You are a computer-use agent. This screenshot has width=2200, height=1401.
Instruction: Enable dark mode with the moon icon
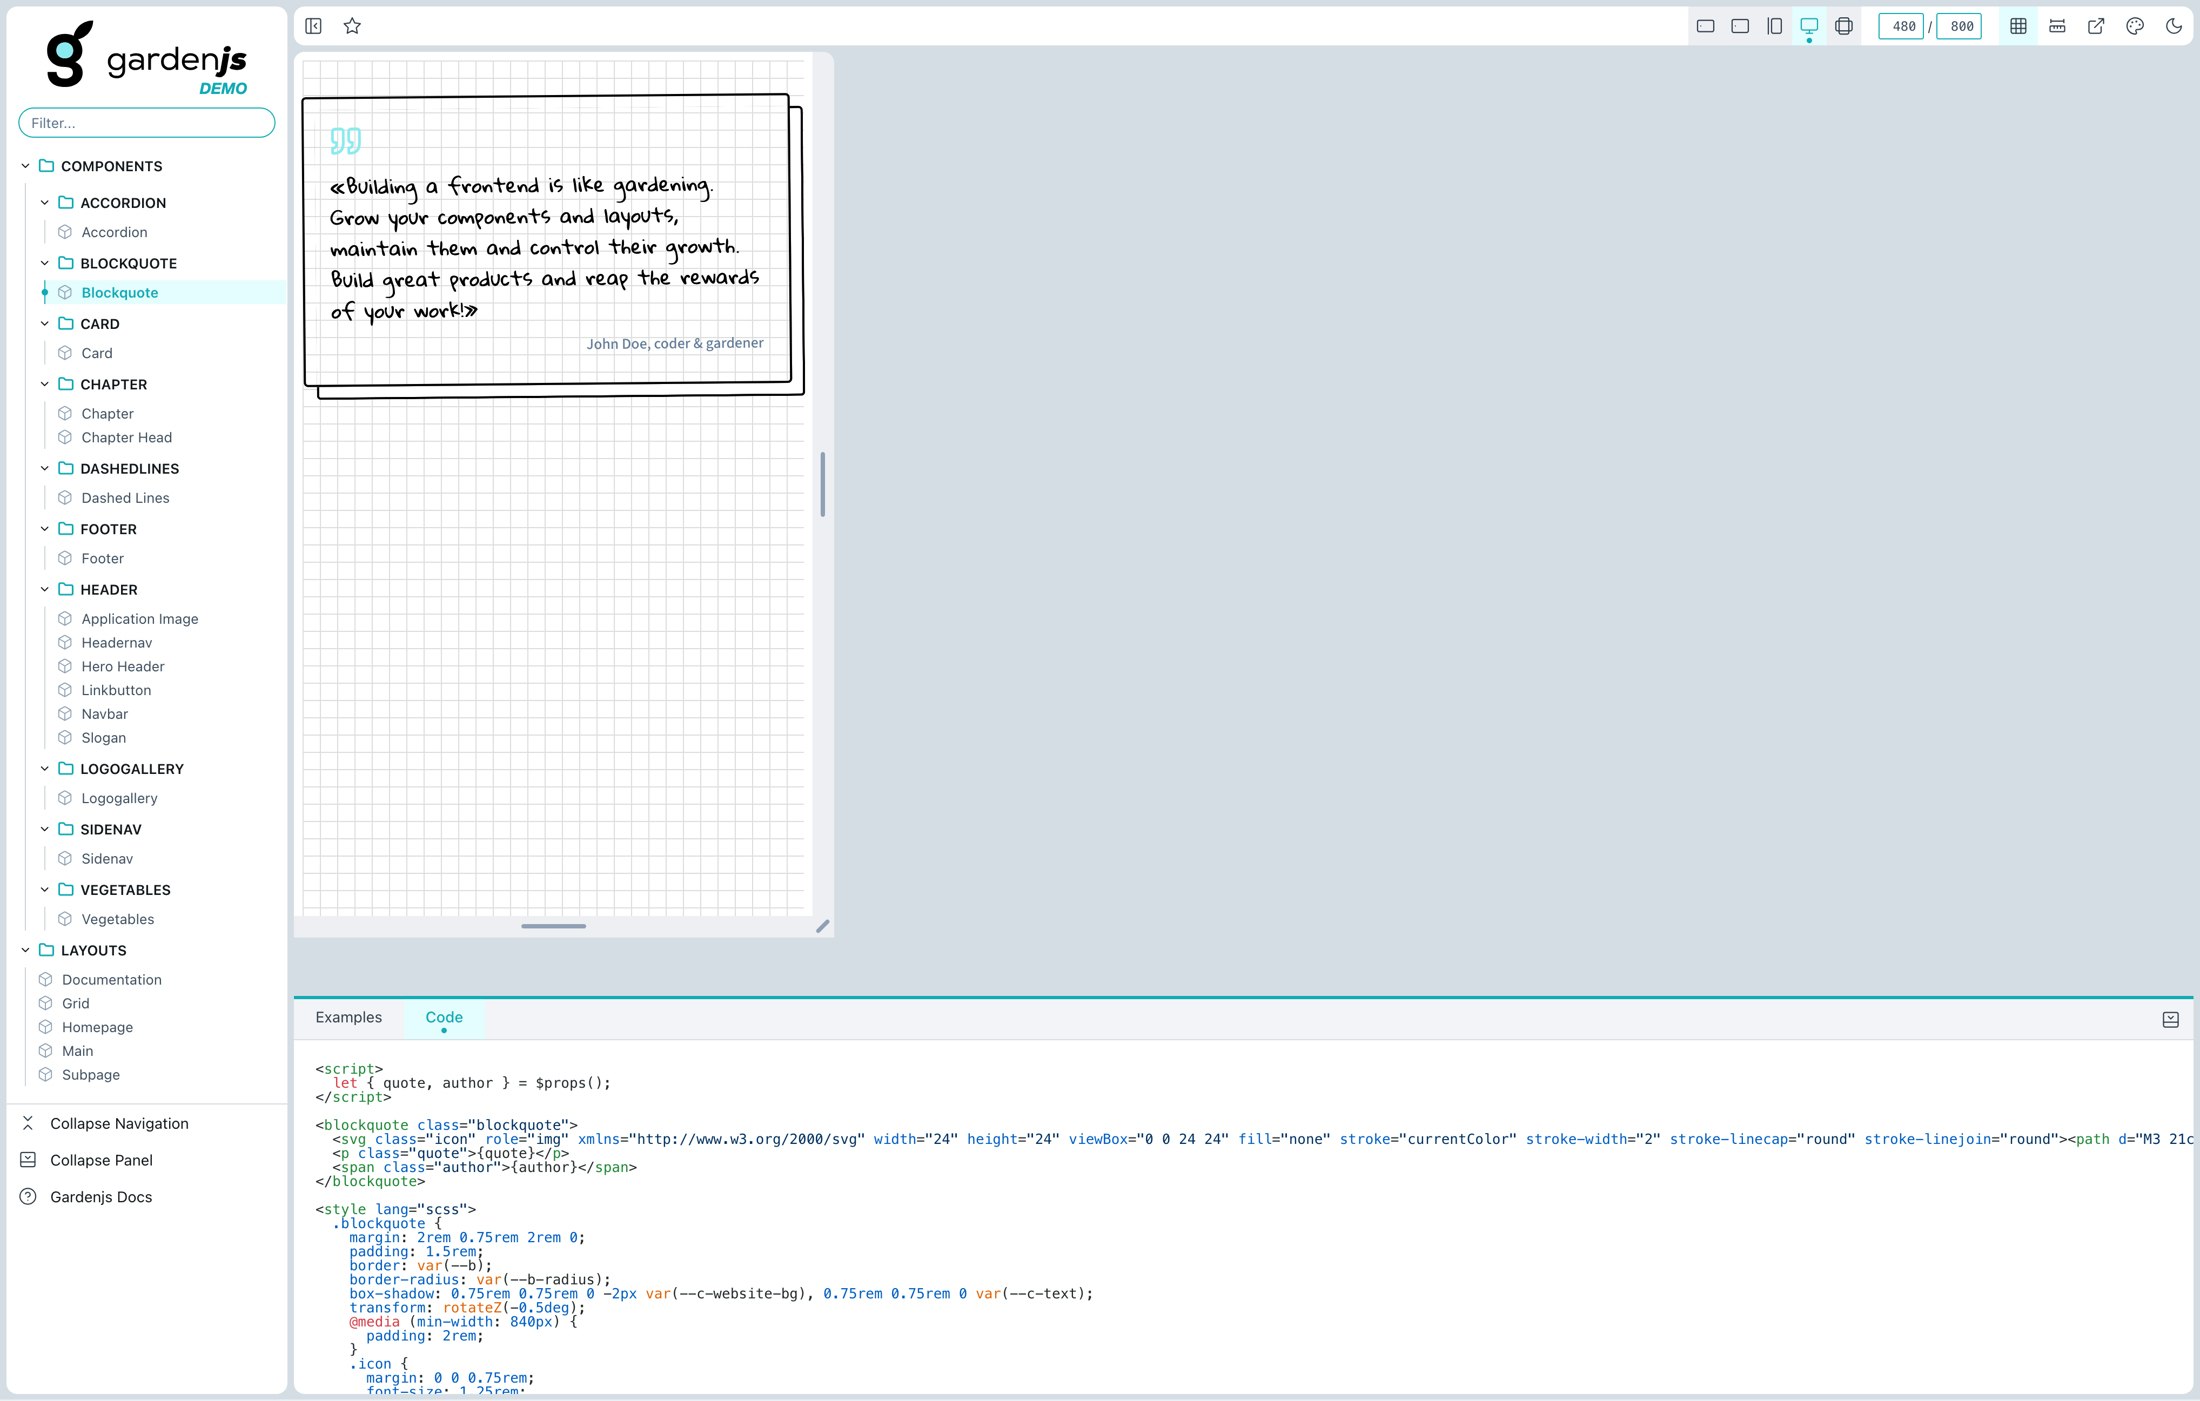point(2174,26)
